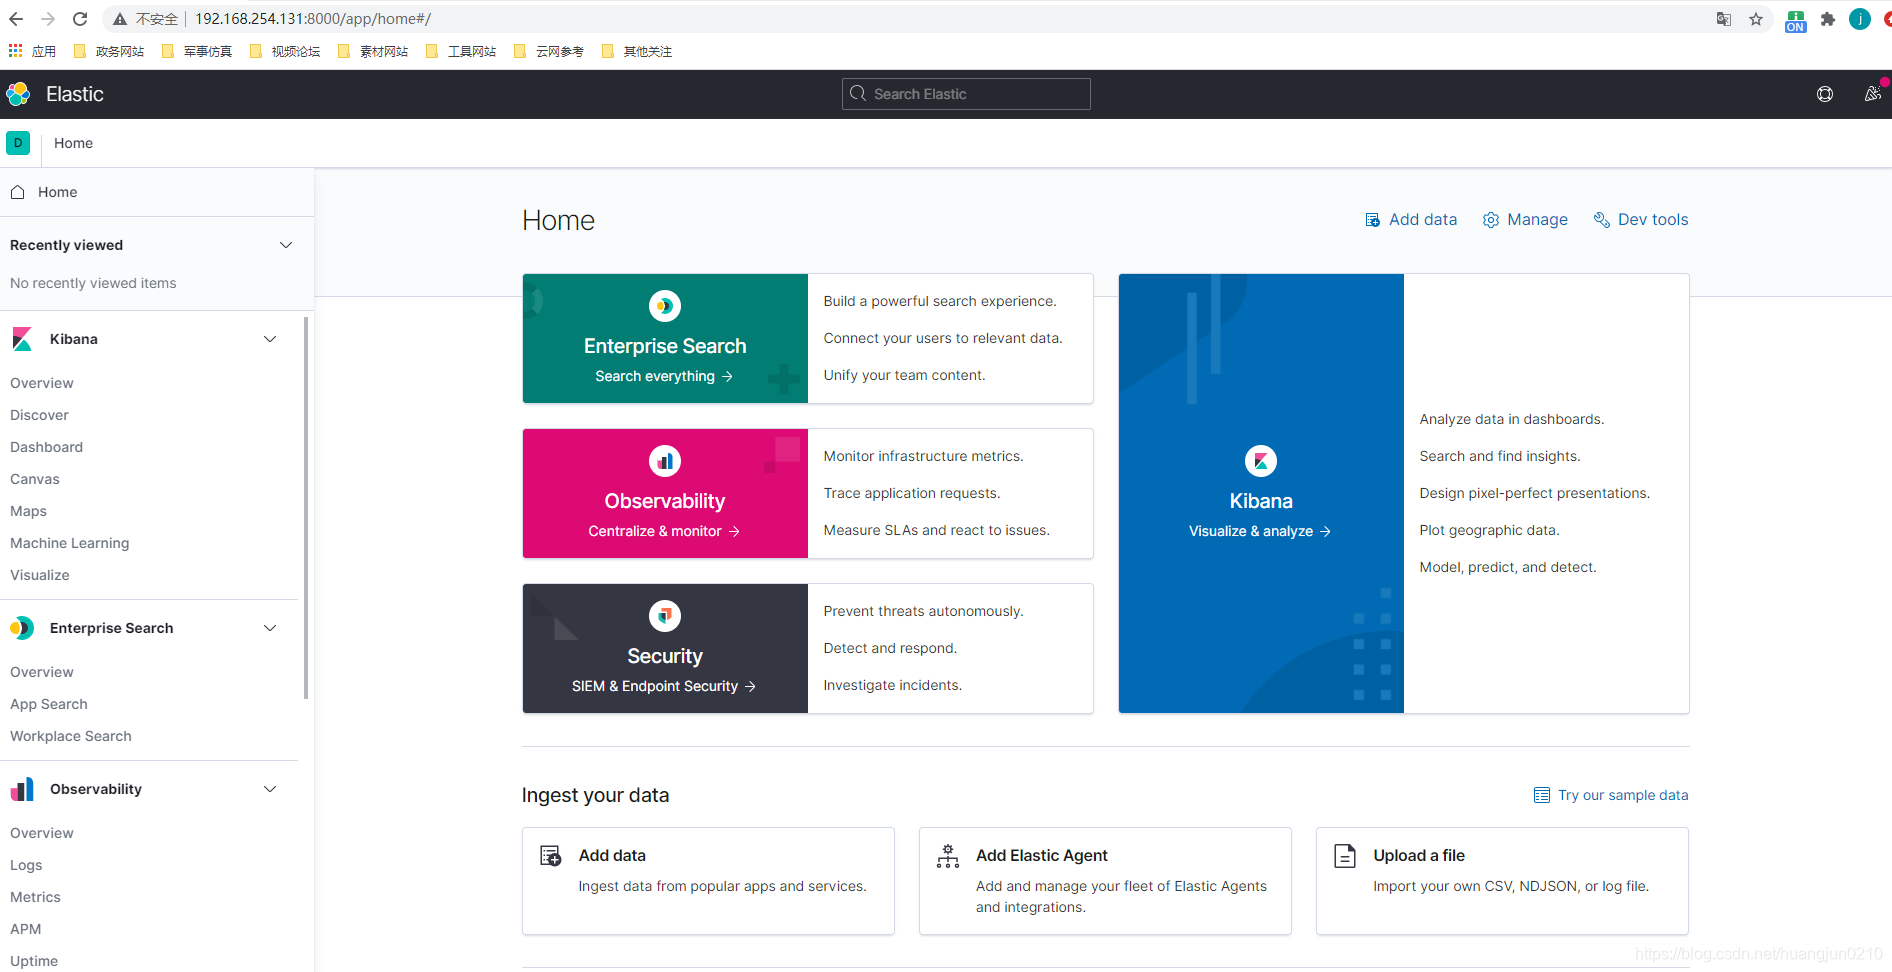
Task: Collapse the Observability navigation group
Action: click(270, 789)
